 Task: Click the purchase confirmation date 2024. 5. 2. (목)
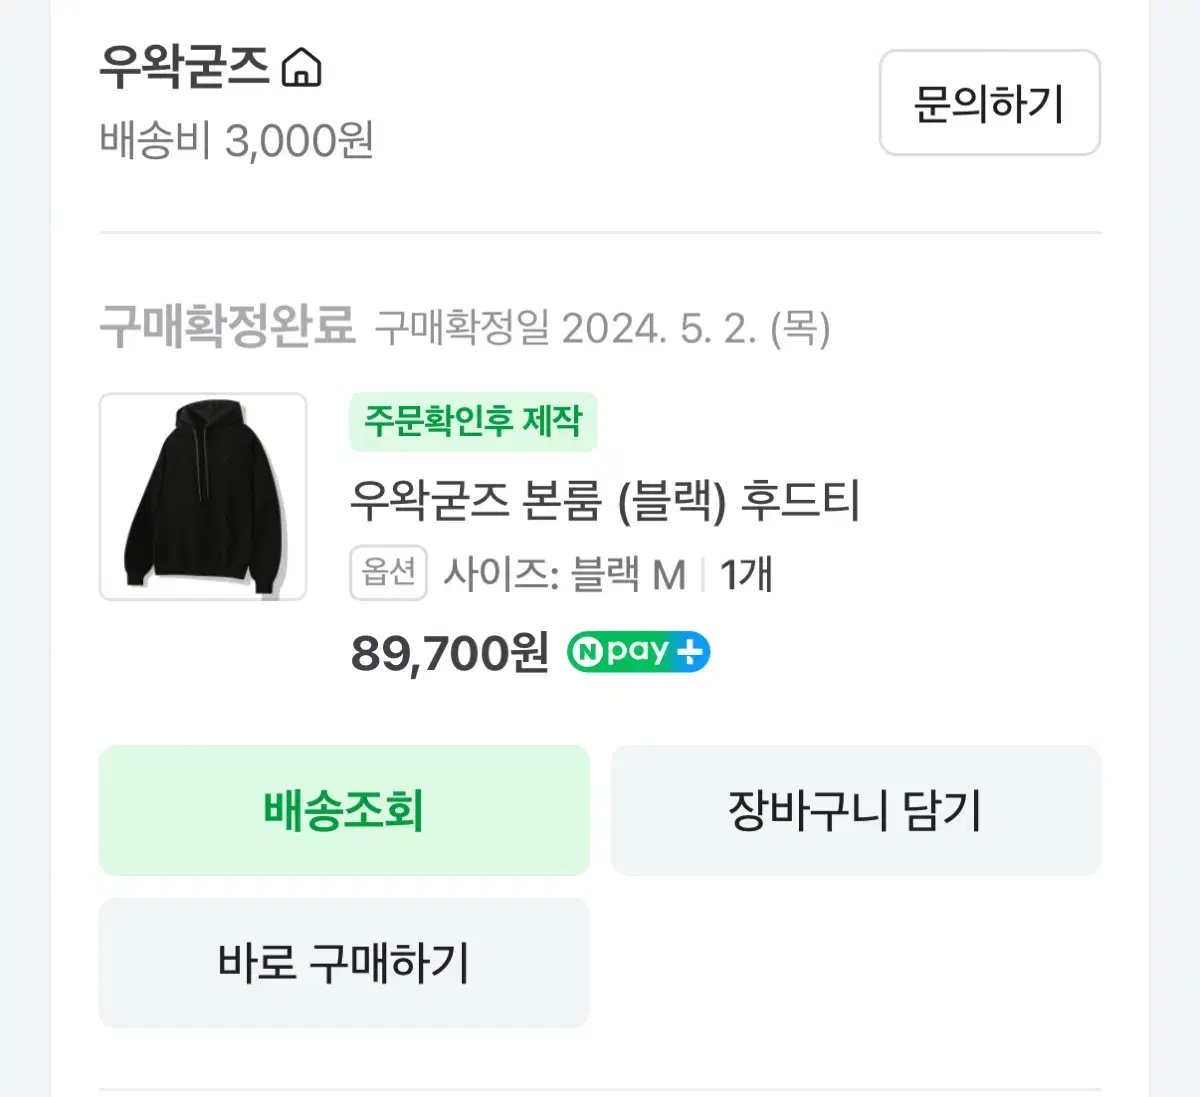pyautogui.click(x=697, y=327)
